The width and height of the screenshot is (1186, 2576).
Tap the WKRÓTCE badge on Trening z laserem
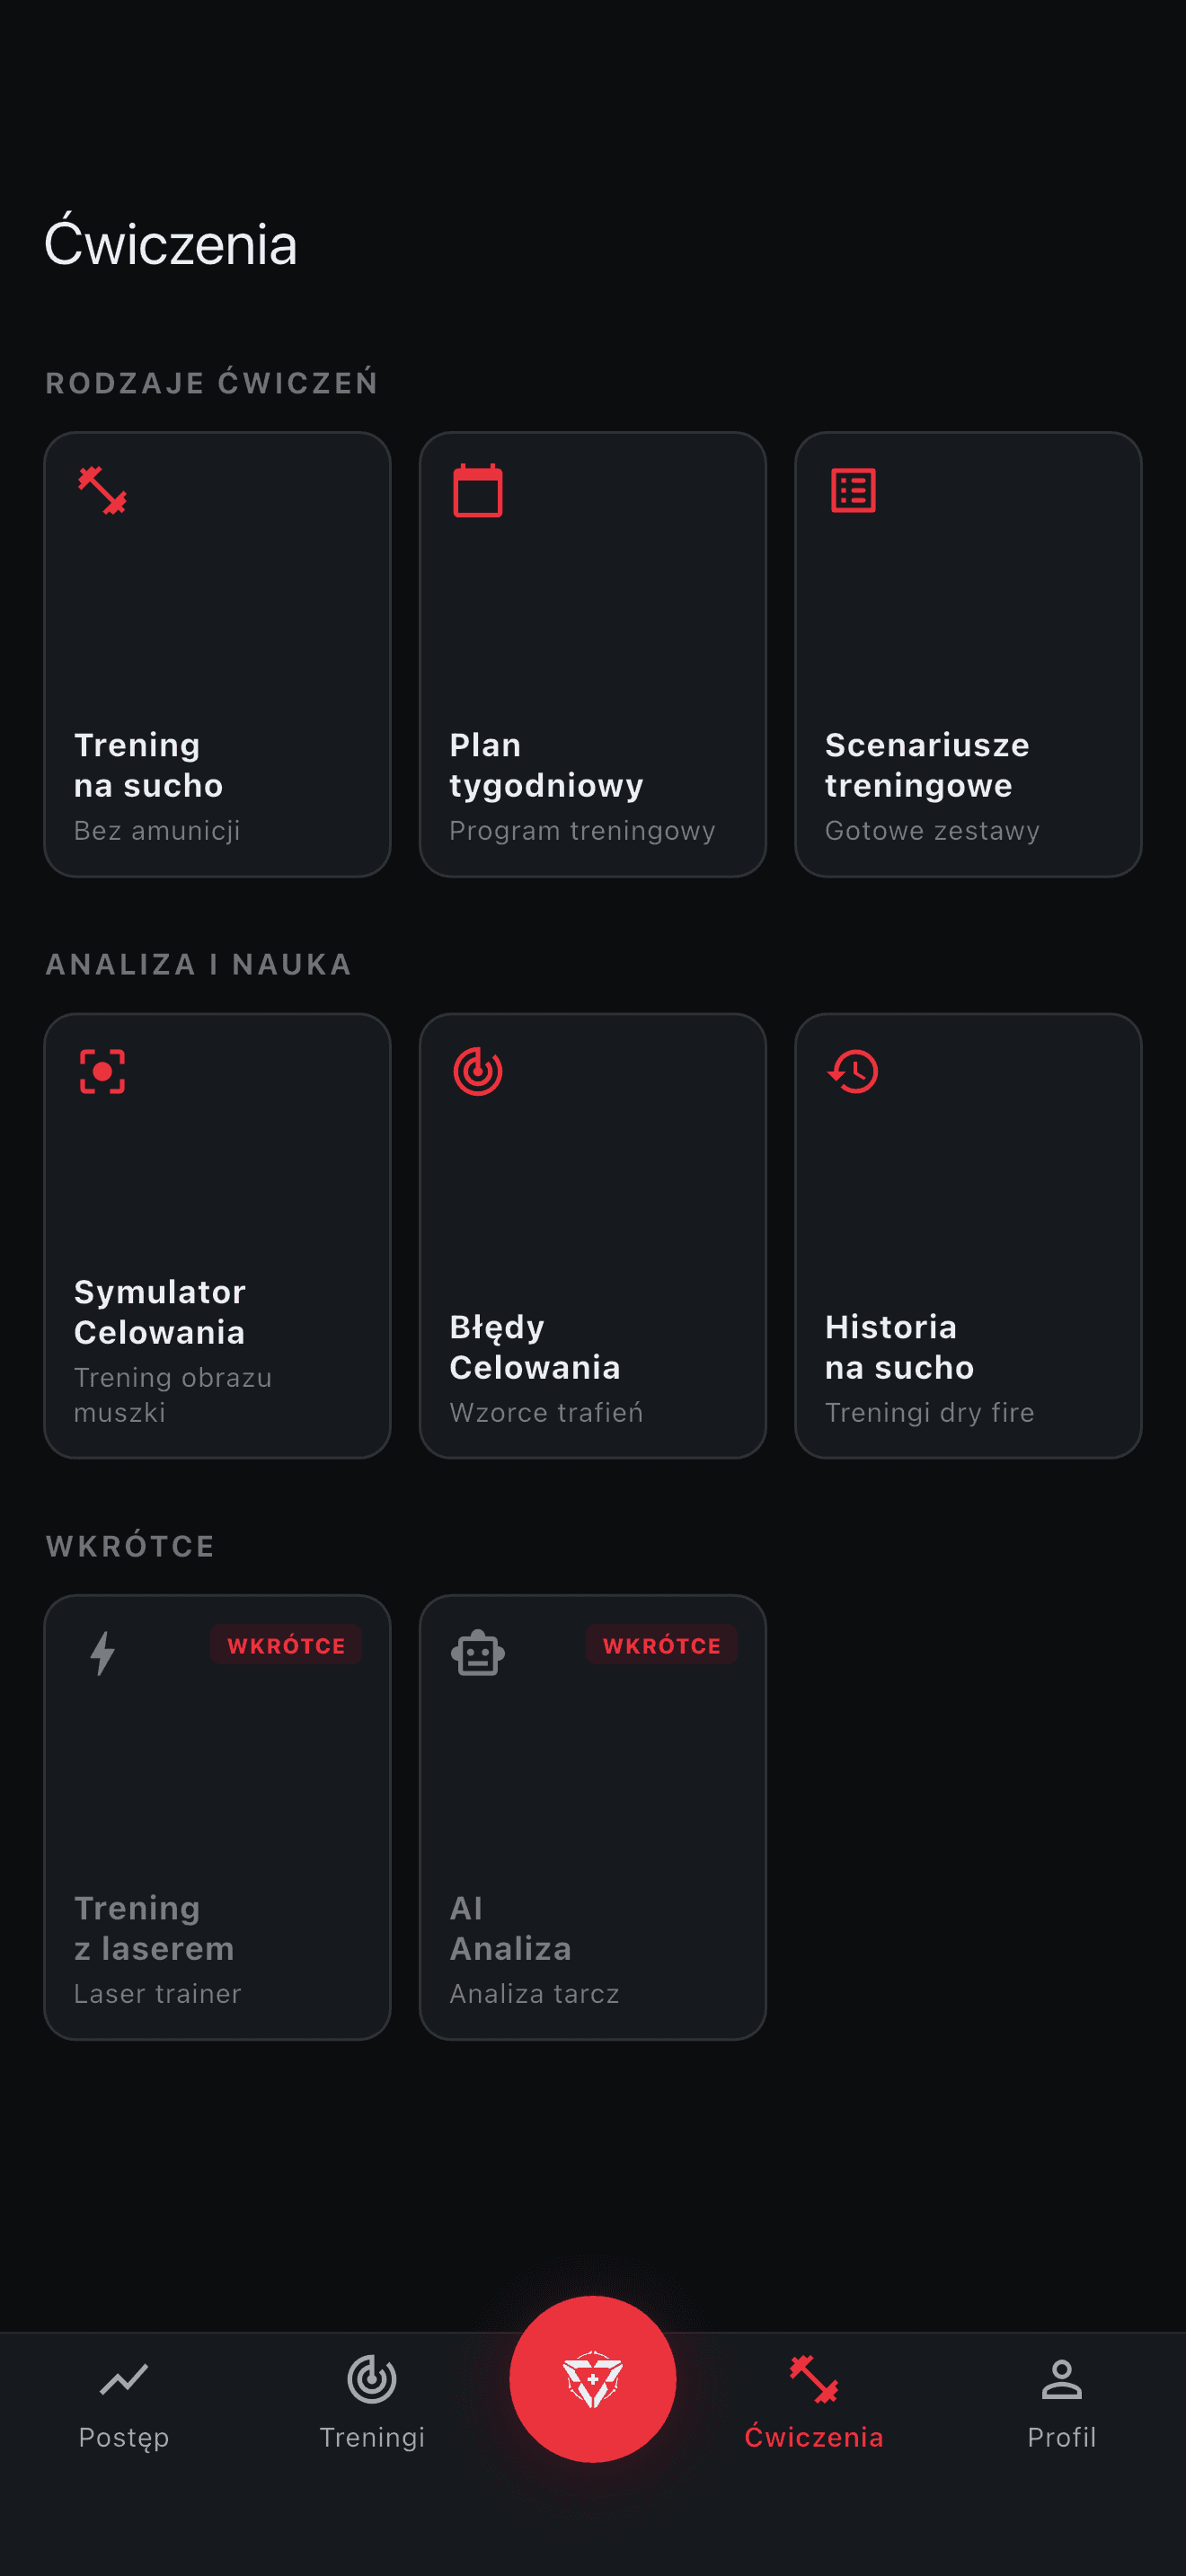(286, 1645)
